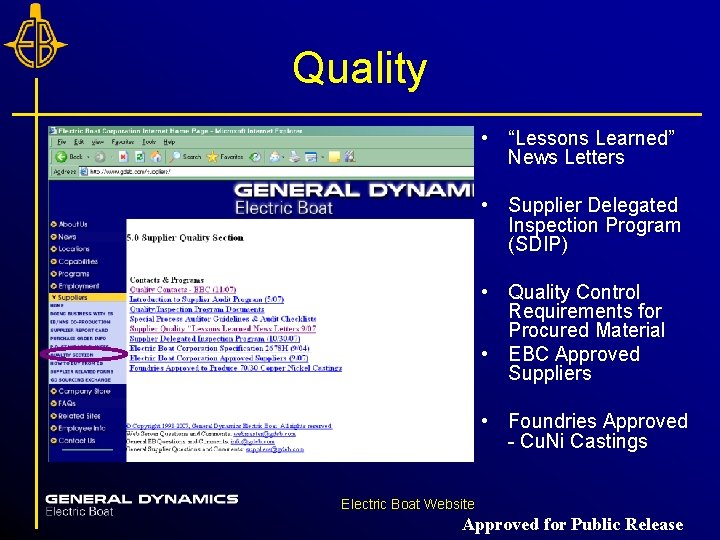This screenshot has height=540, width=720.
Task: Click the page icon beside the URL
Action: 84,172
